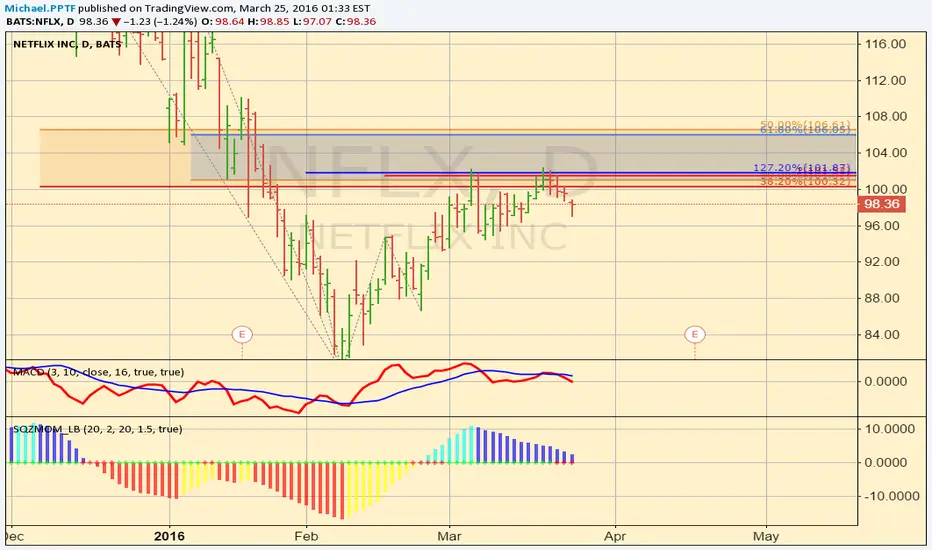Select the 2016 date axis label
This screenshot has height=550, width=932.
169,536
